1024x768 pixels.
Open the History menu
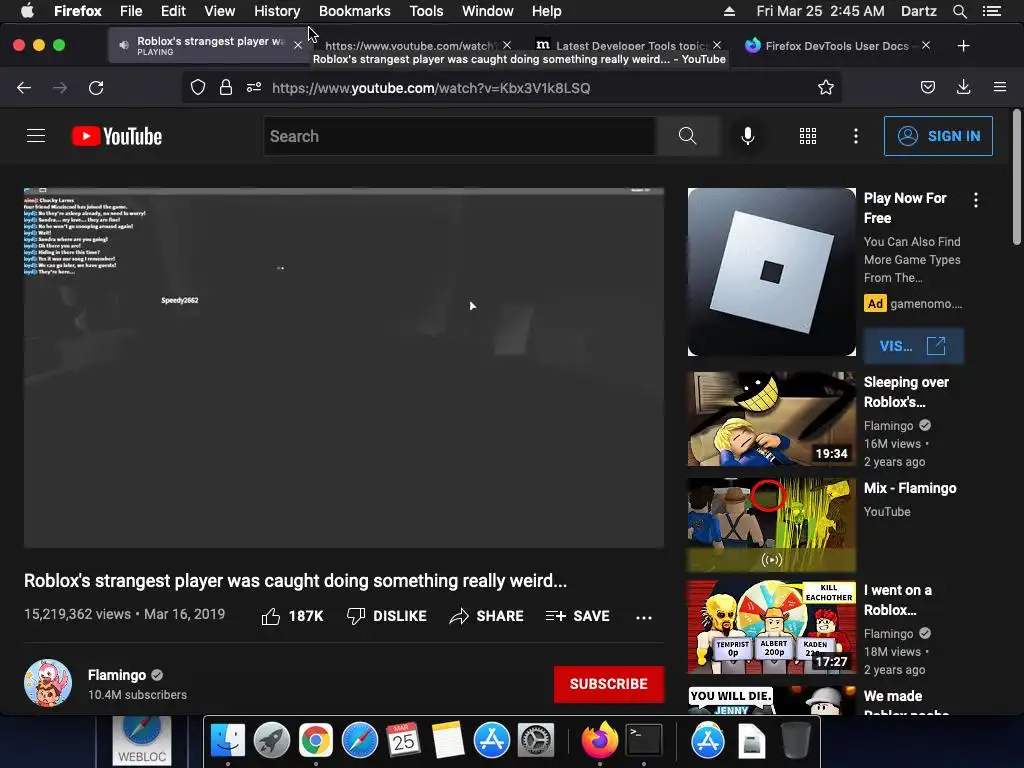click(x=277, y=11)
